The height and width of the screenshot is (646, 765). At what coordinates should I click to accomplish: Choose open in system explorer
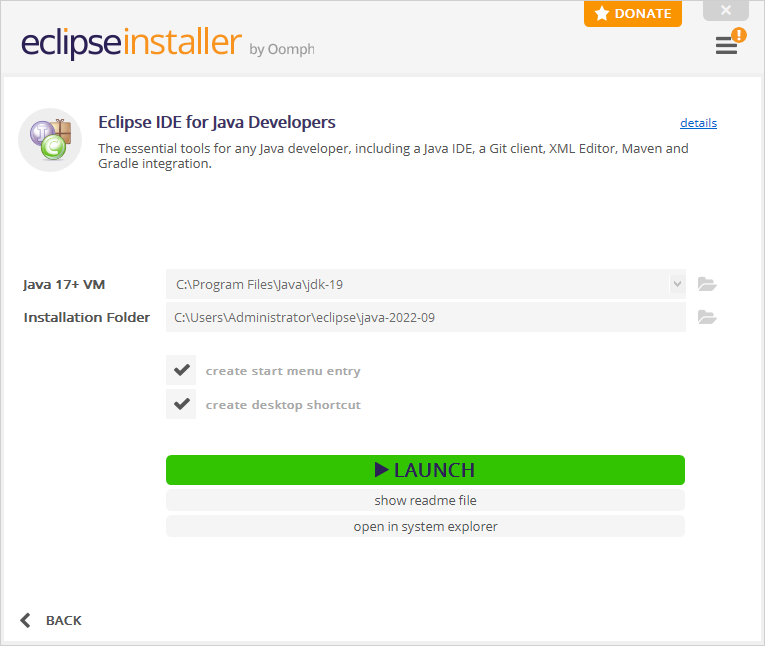(425, 526)
